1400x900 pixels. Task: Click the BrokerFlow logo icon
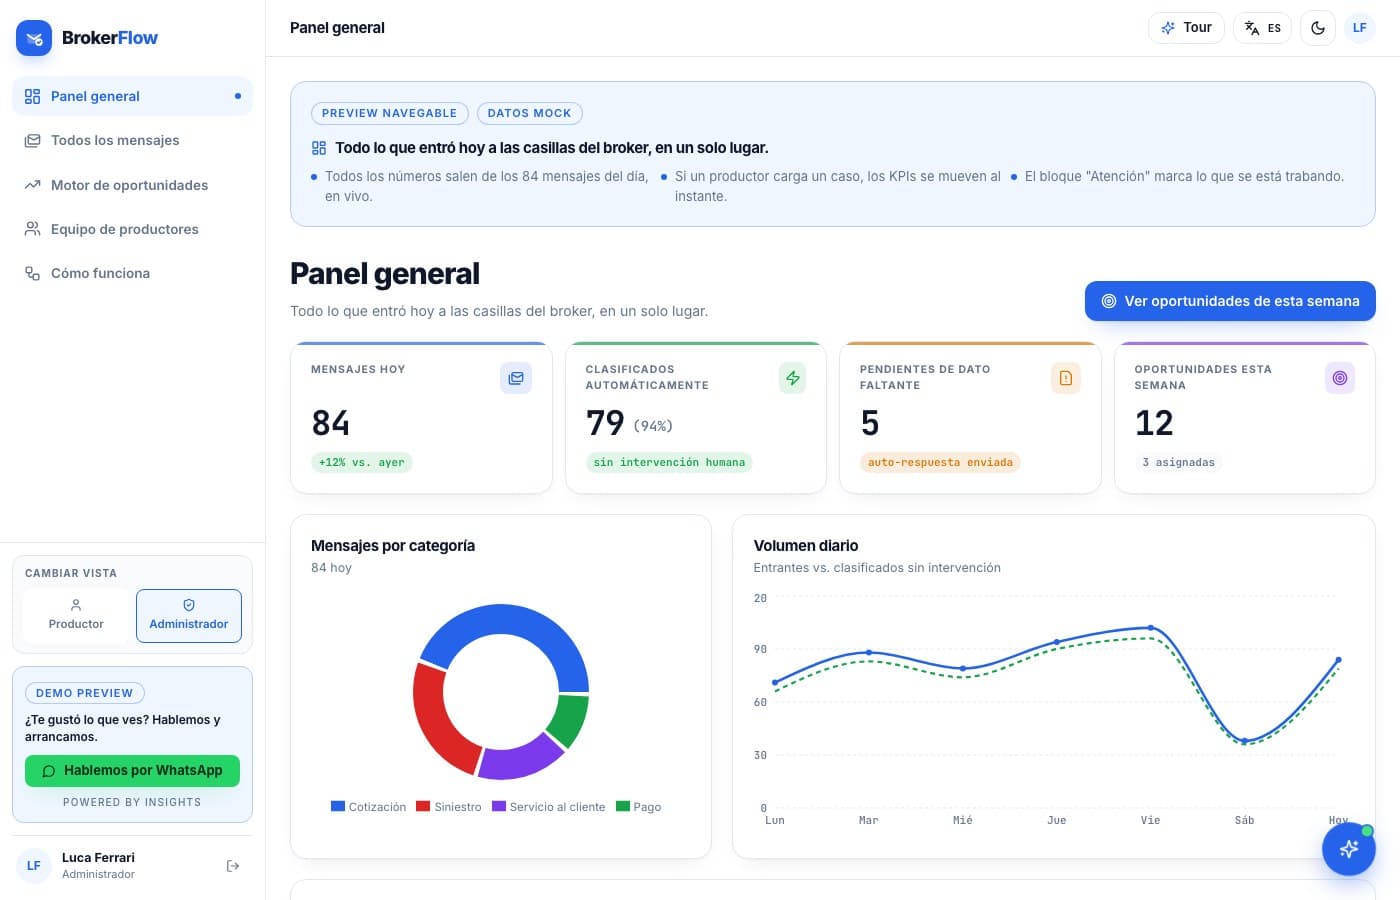click(34, 38)
